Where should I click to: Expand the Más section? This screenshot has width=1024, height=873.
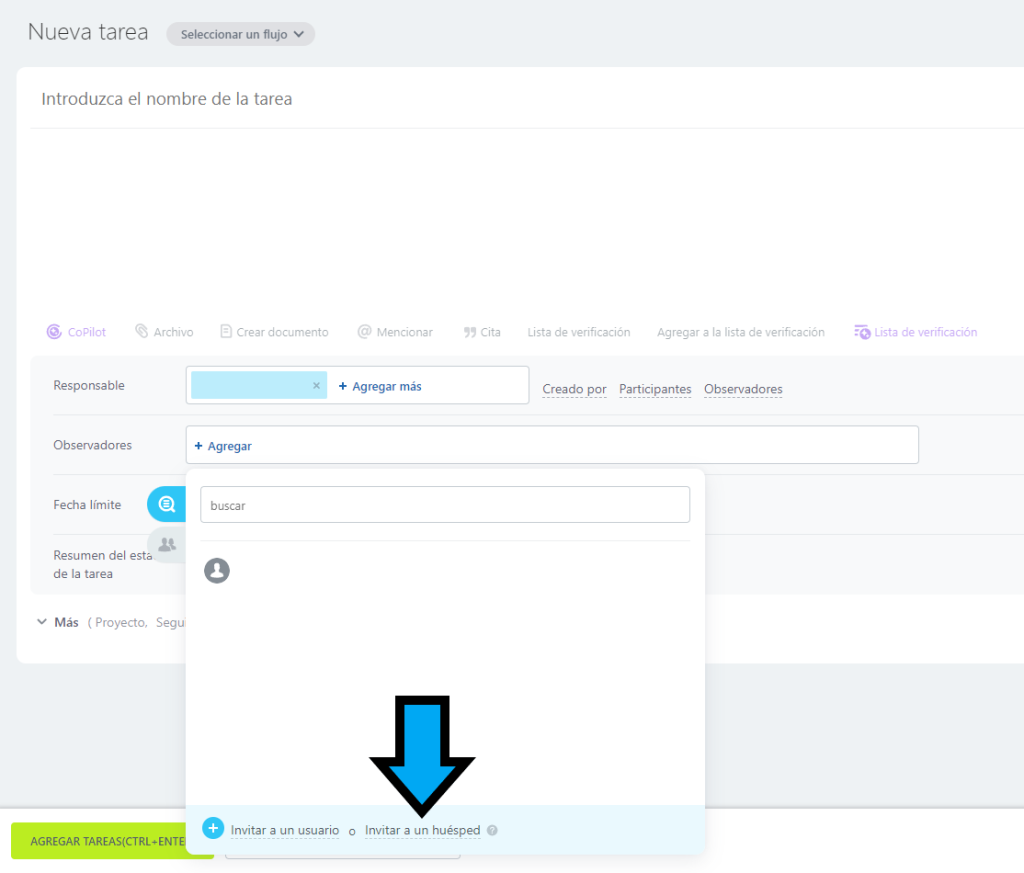(58, 622)
